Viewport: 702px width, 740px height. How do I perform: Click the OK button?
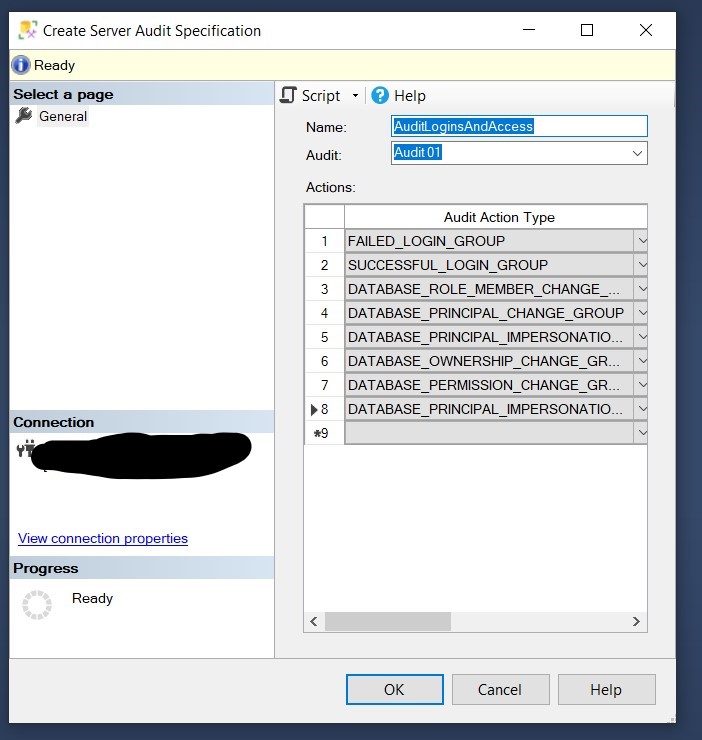(x=395, y=690)
